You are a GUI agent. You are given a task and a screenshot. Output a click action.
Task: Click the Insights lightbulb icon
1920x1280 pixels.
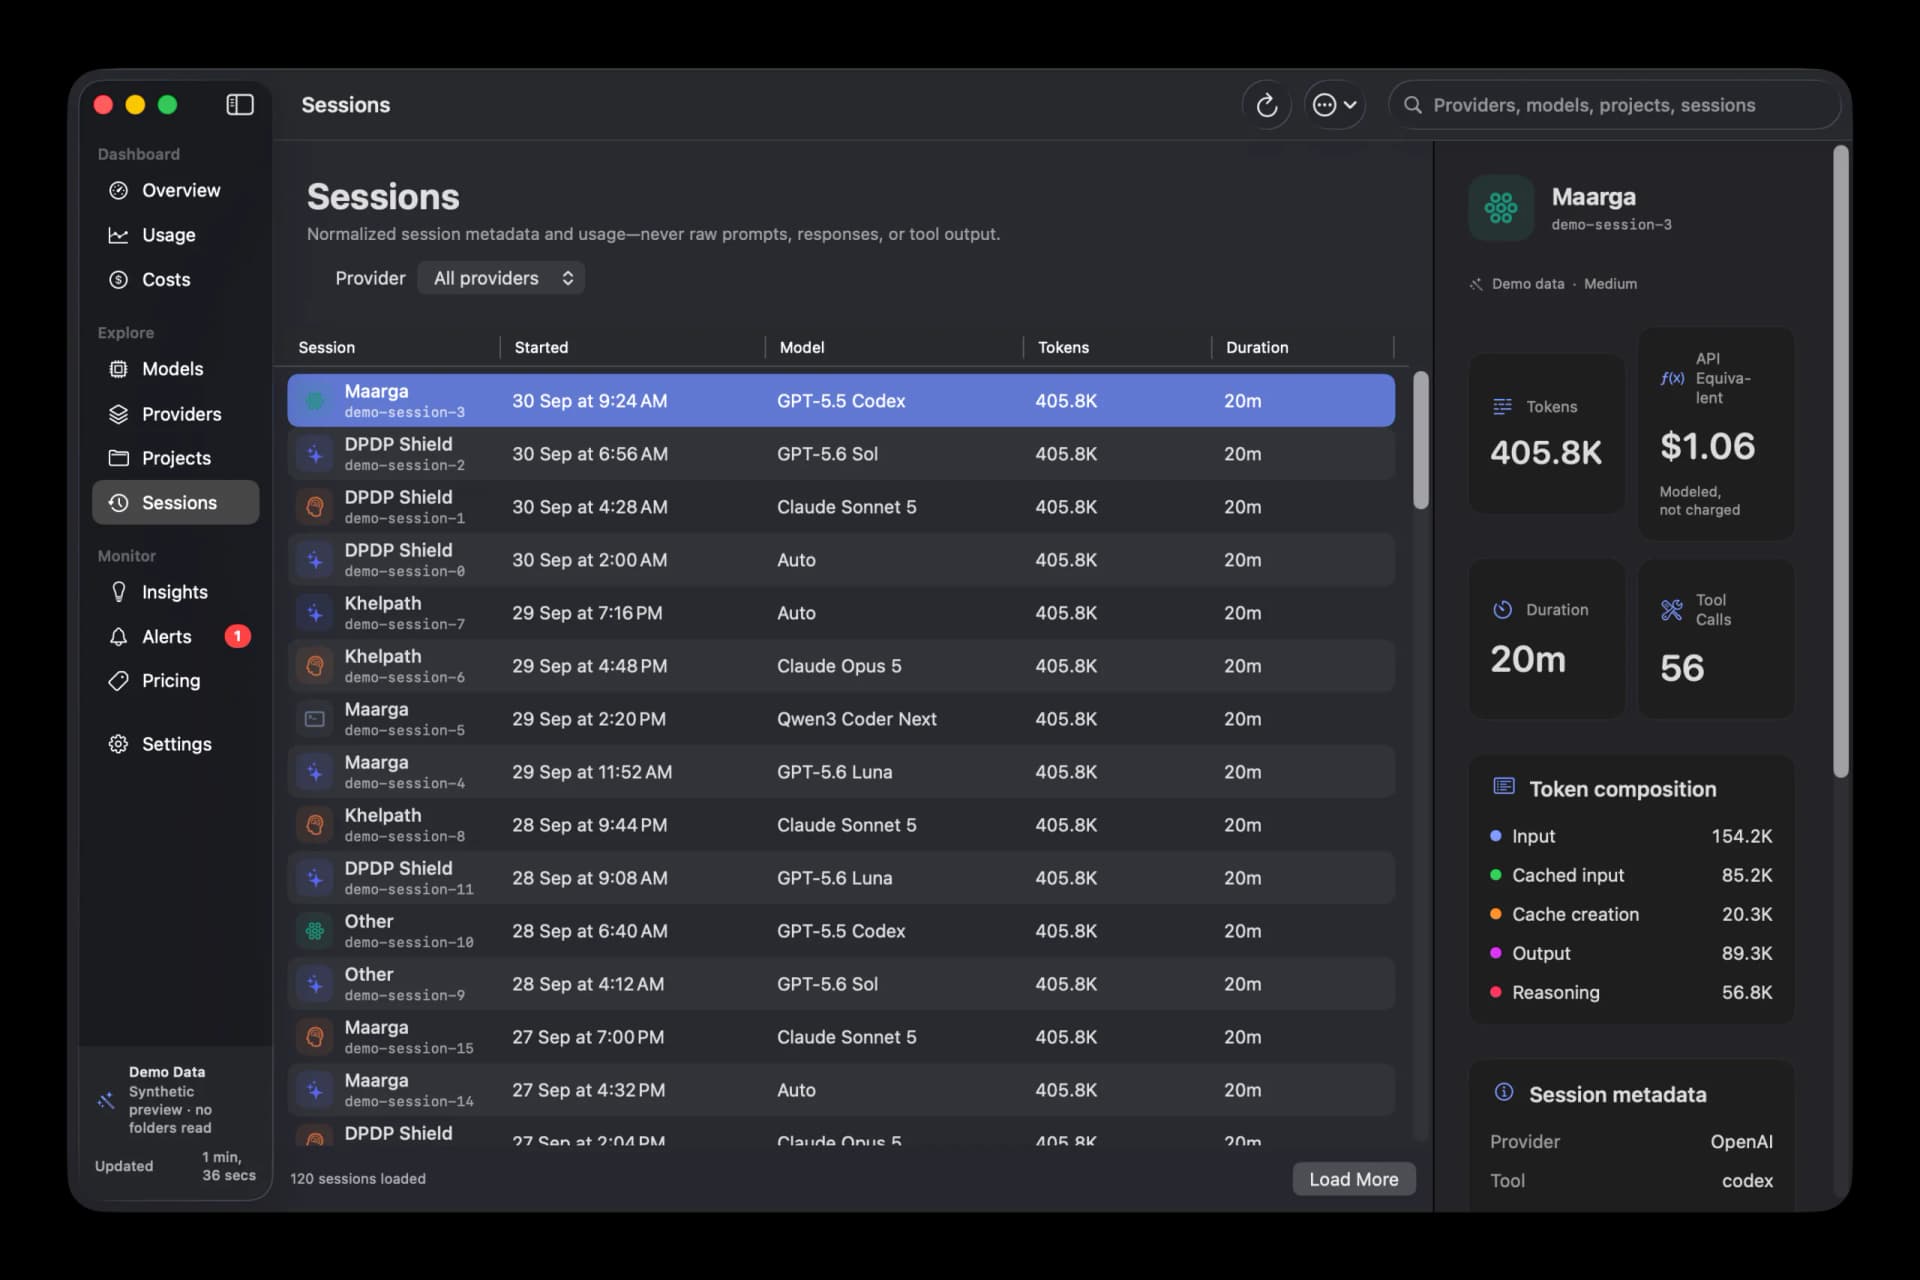click(118, 592)
